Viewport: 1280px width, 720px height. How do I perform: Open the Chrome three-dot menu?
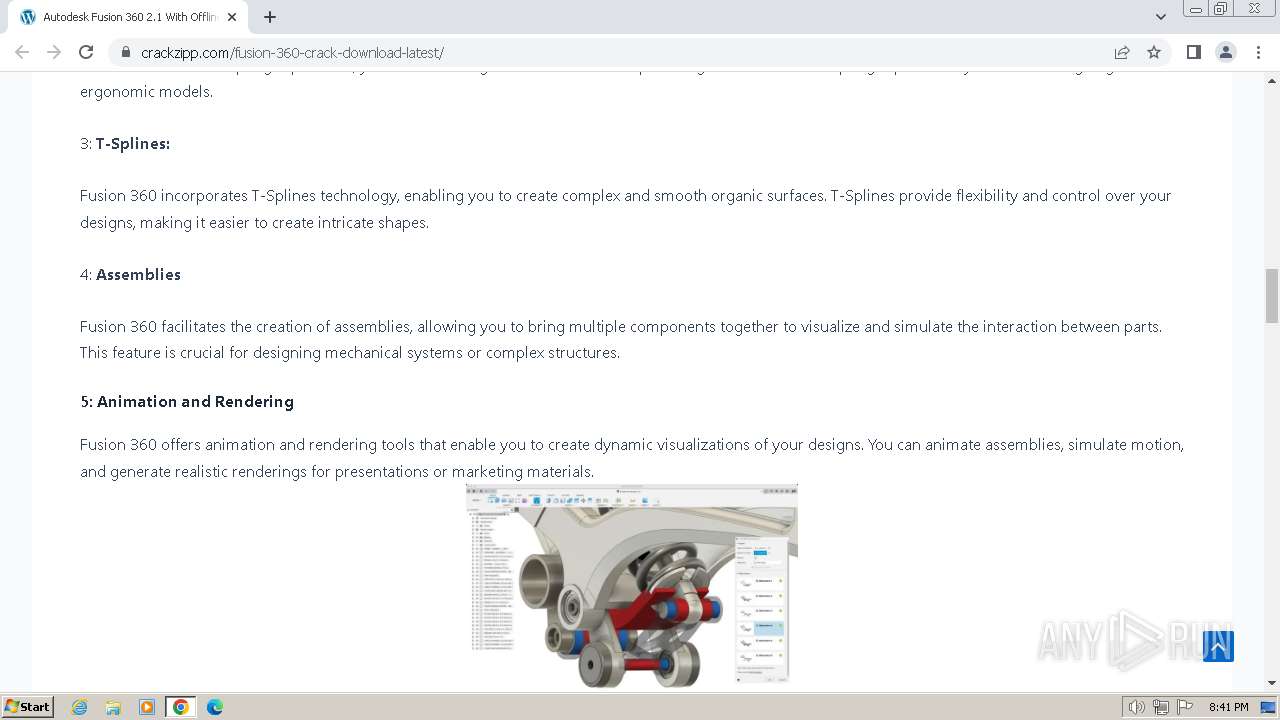pos(1258,52)
